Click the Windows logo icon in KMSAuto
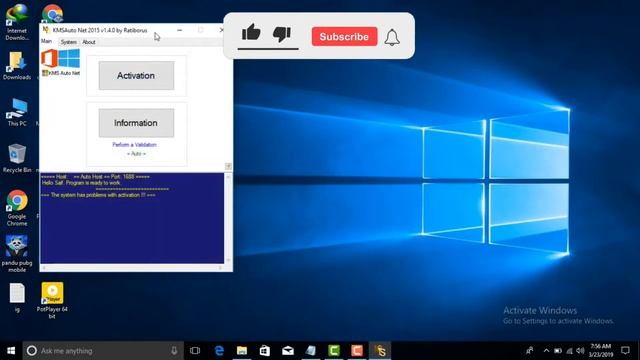Screen dimensions: 640x360 coord(69,58)
